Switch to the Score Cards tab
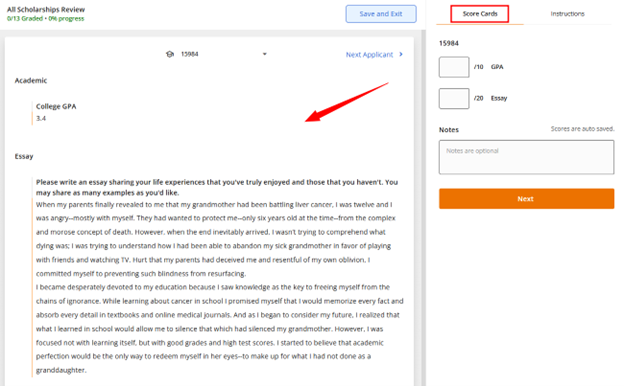 click(x=480, y=14)
